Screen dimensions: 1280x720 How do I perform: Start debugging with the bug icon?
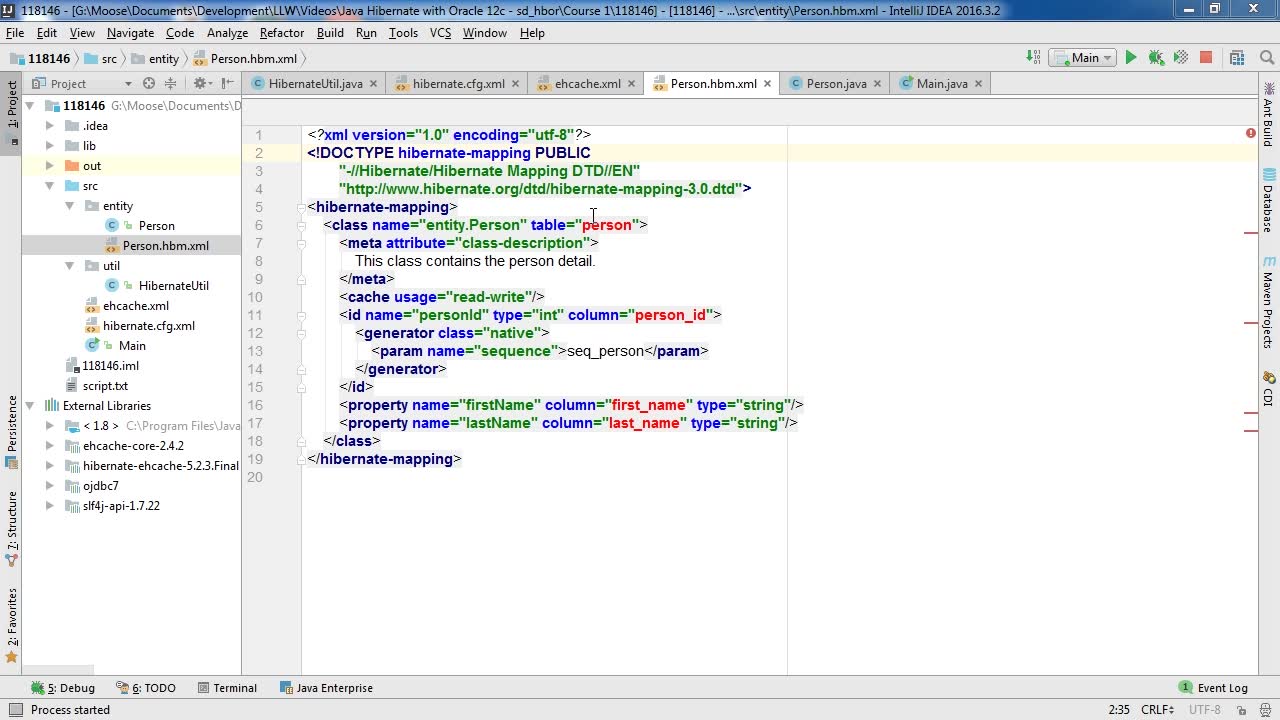click(1156, 58)
